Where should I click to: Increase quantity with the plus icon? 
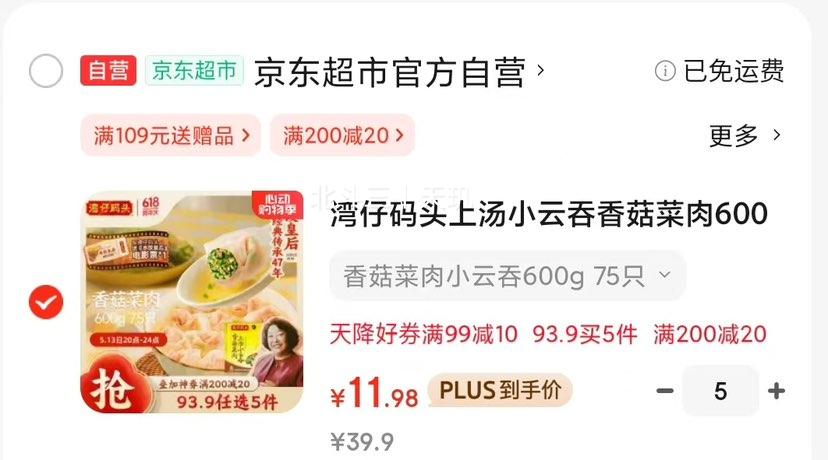776,391
